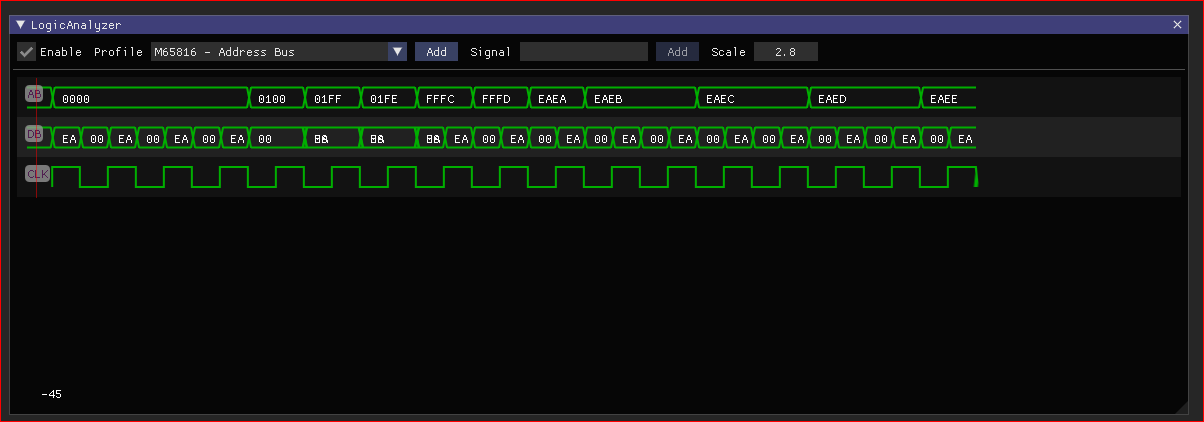Click the -45 time offset readout
Screen dimensions: 1204x422
pos(52,395)
